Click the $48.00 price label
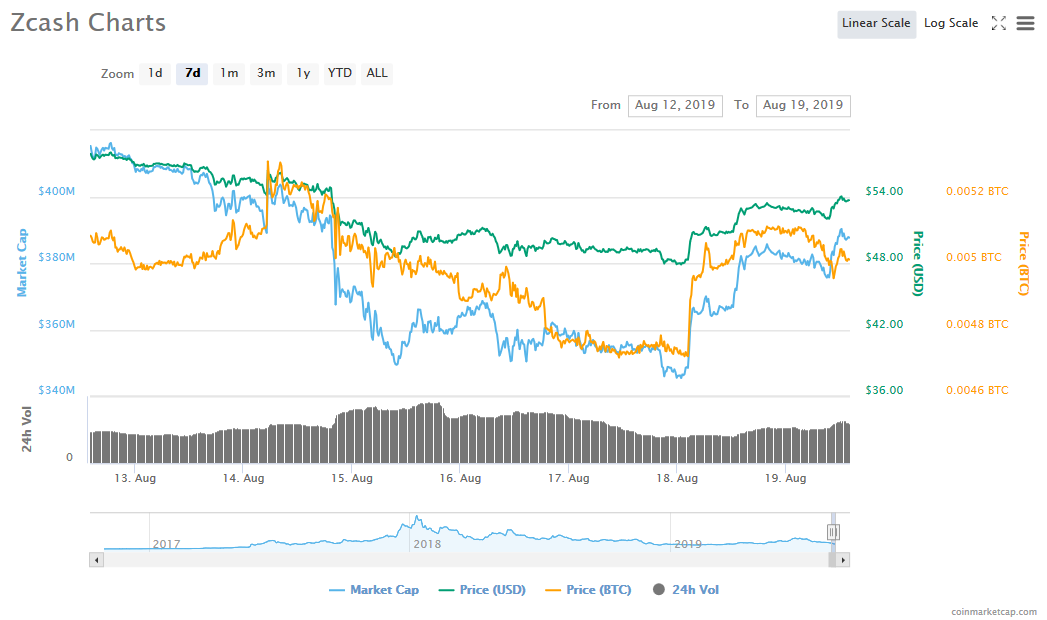 click(884, 258)
